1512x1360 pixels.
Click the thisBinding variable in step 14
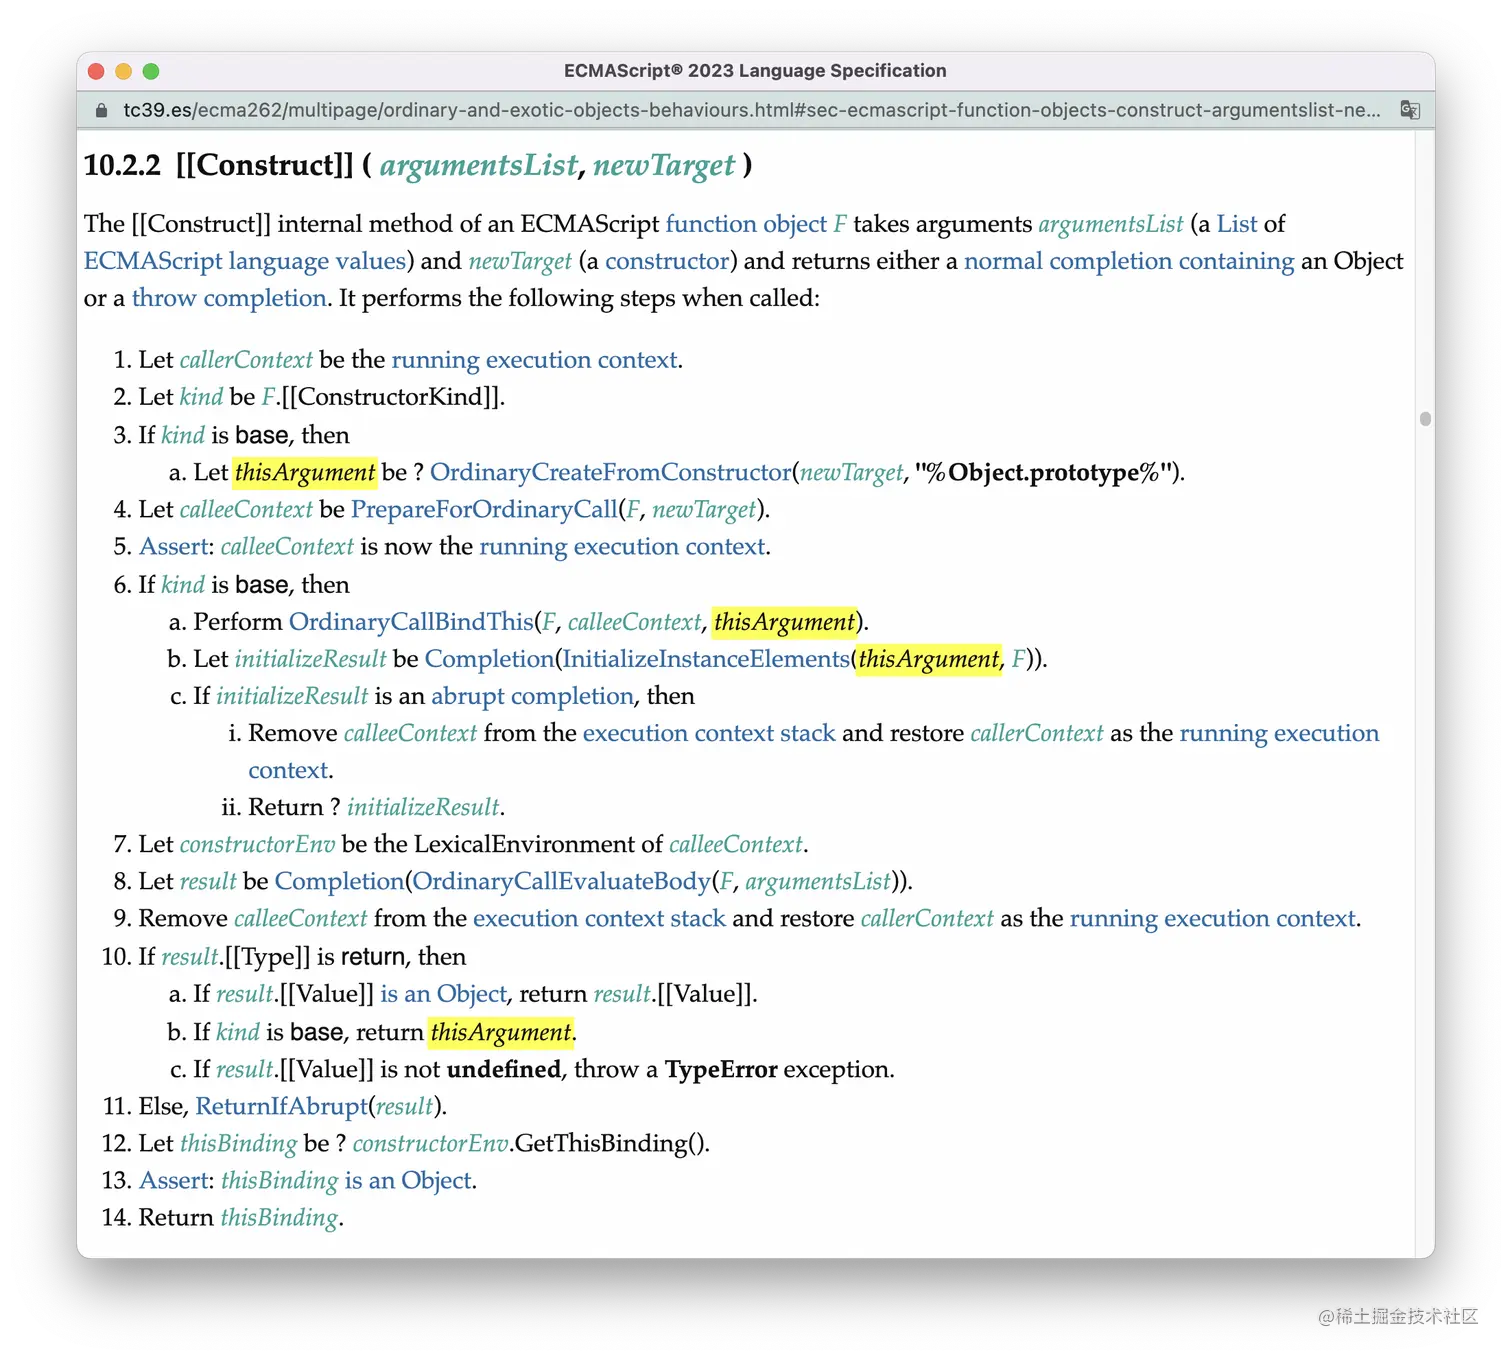[280, 1218]
